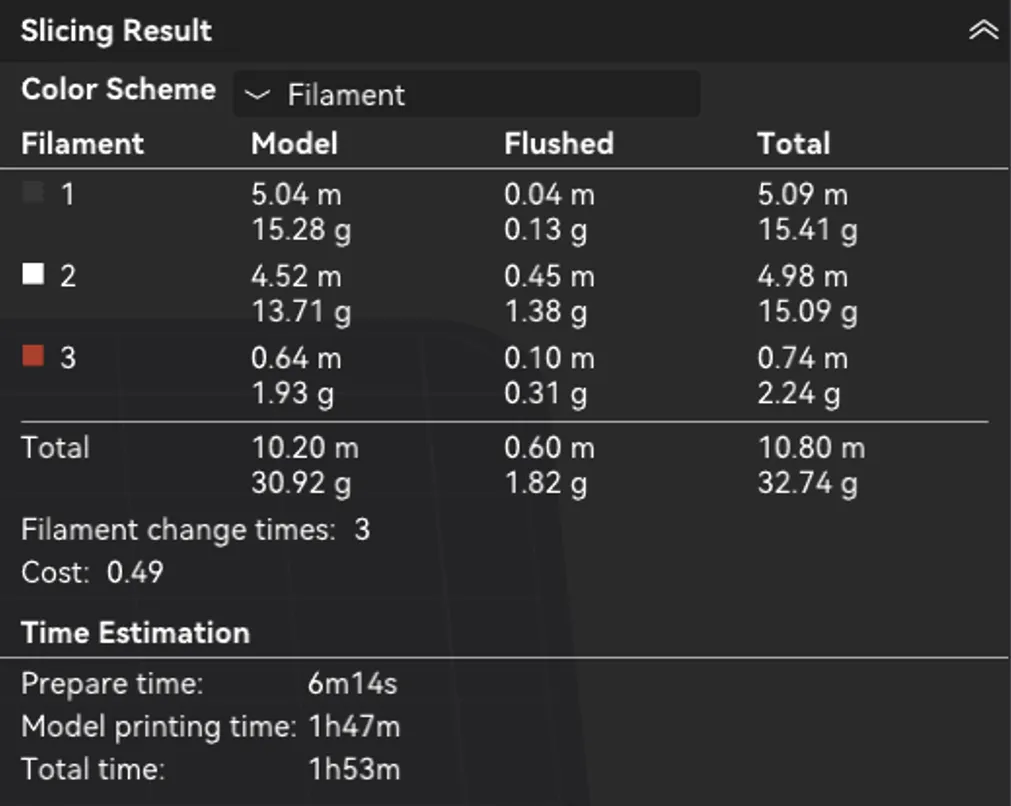Click the Slicing Result title
The width and height of the screenshot is (1011, 806).
click(x=116, y=30)
